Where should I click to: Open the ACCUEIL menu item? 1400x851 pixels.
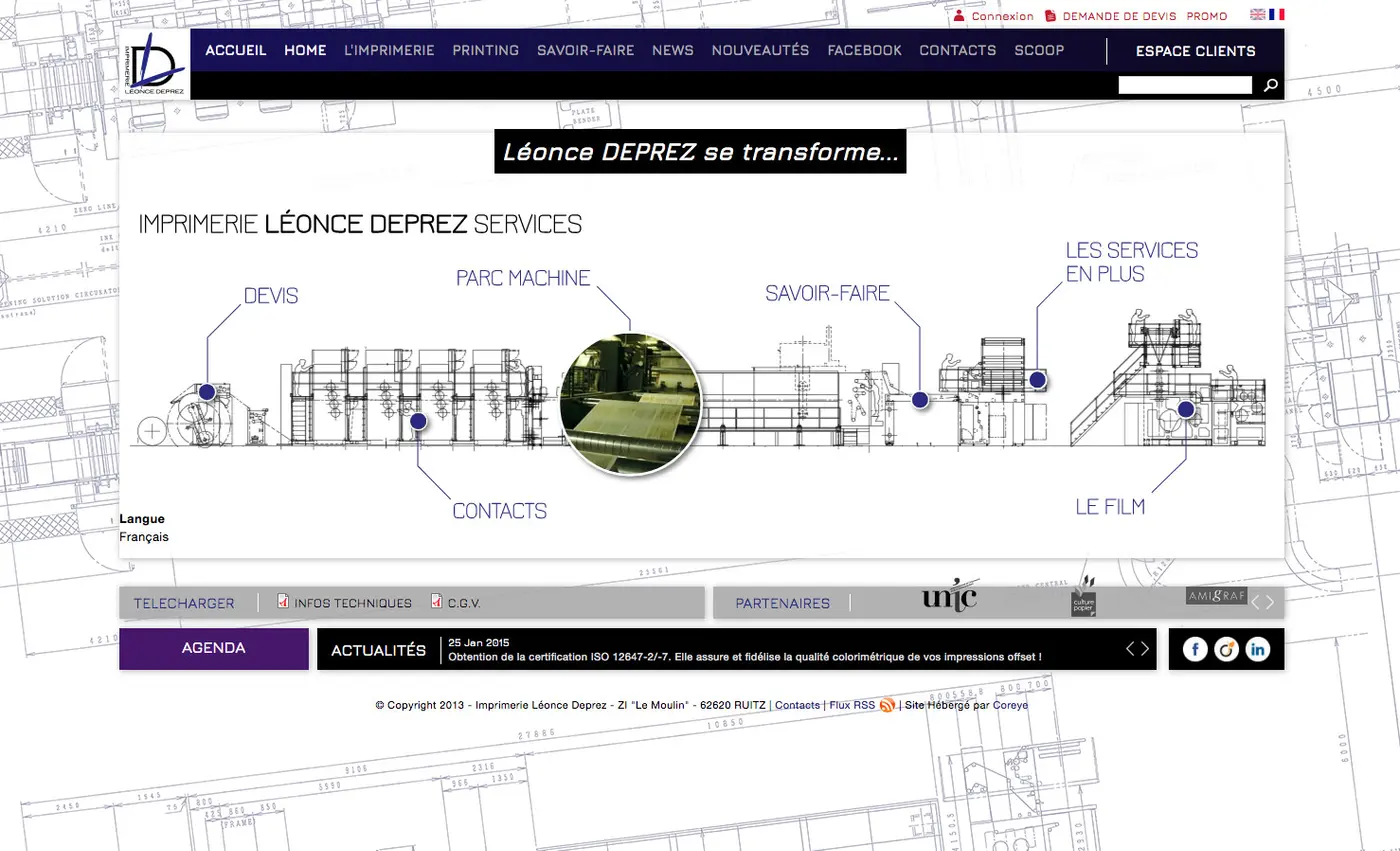[236, 50]
